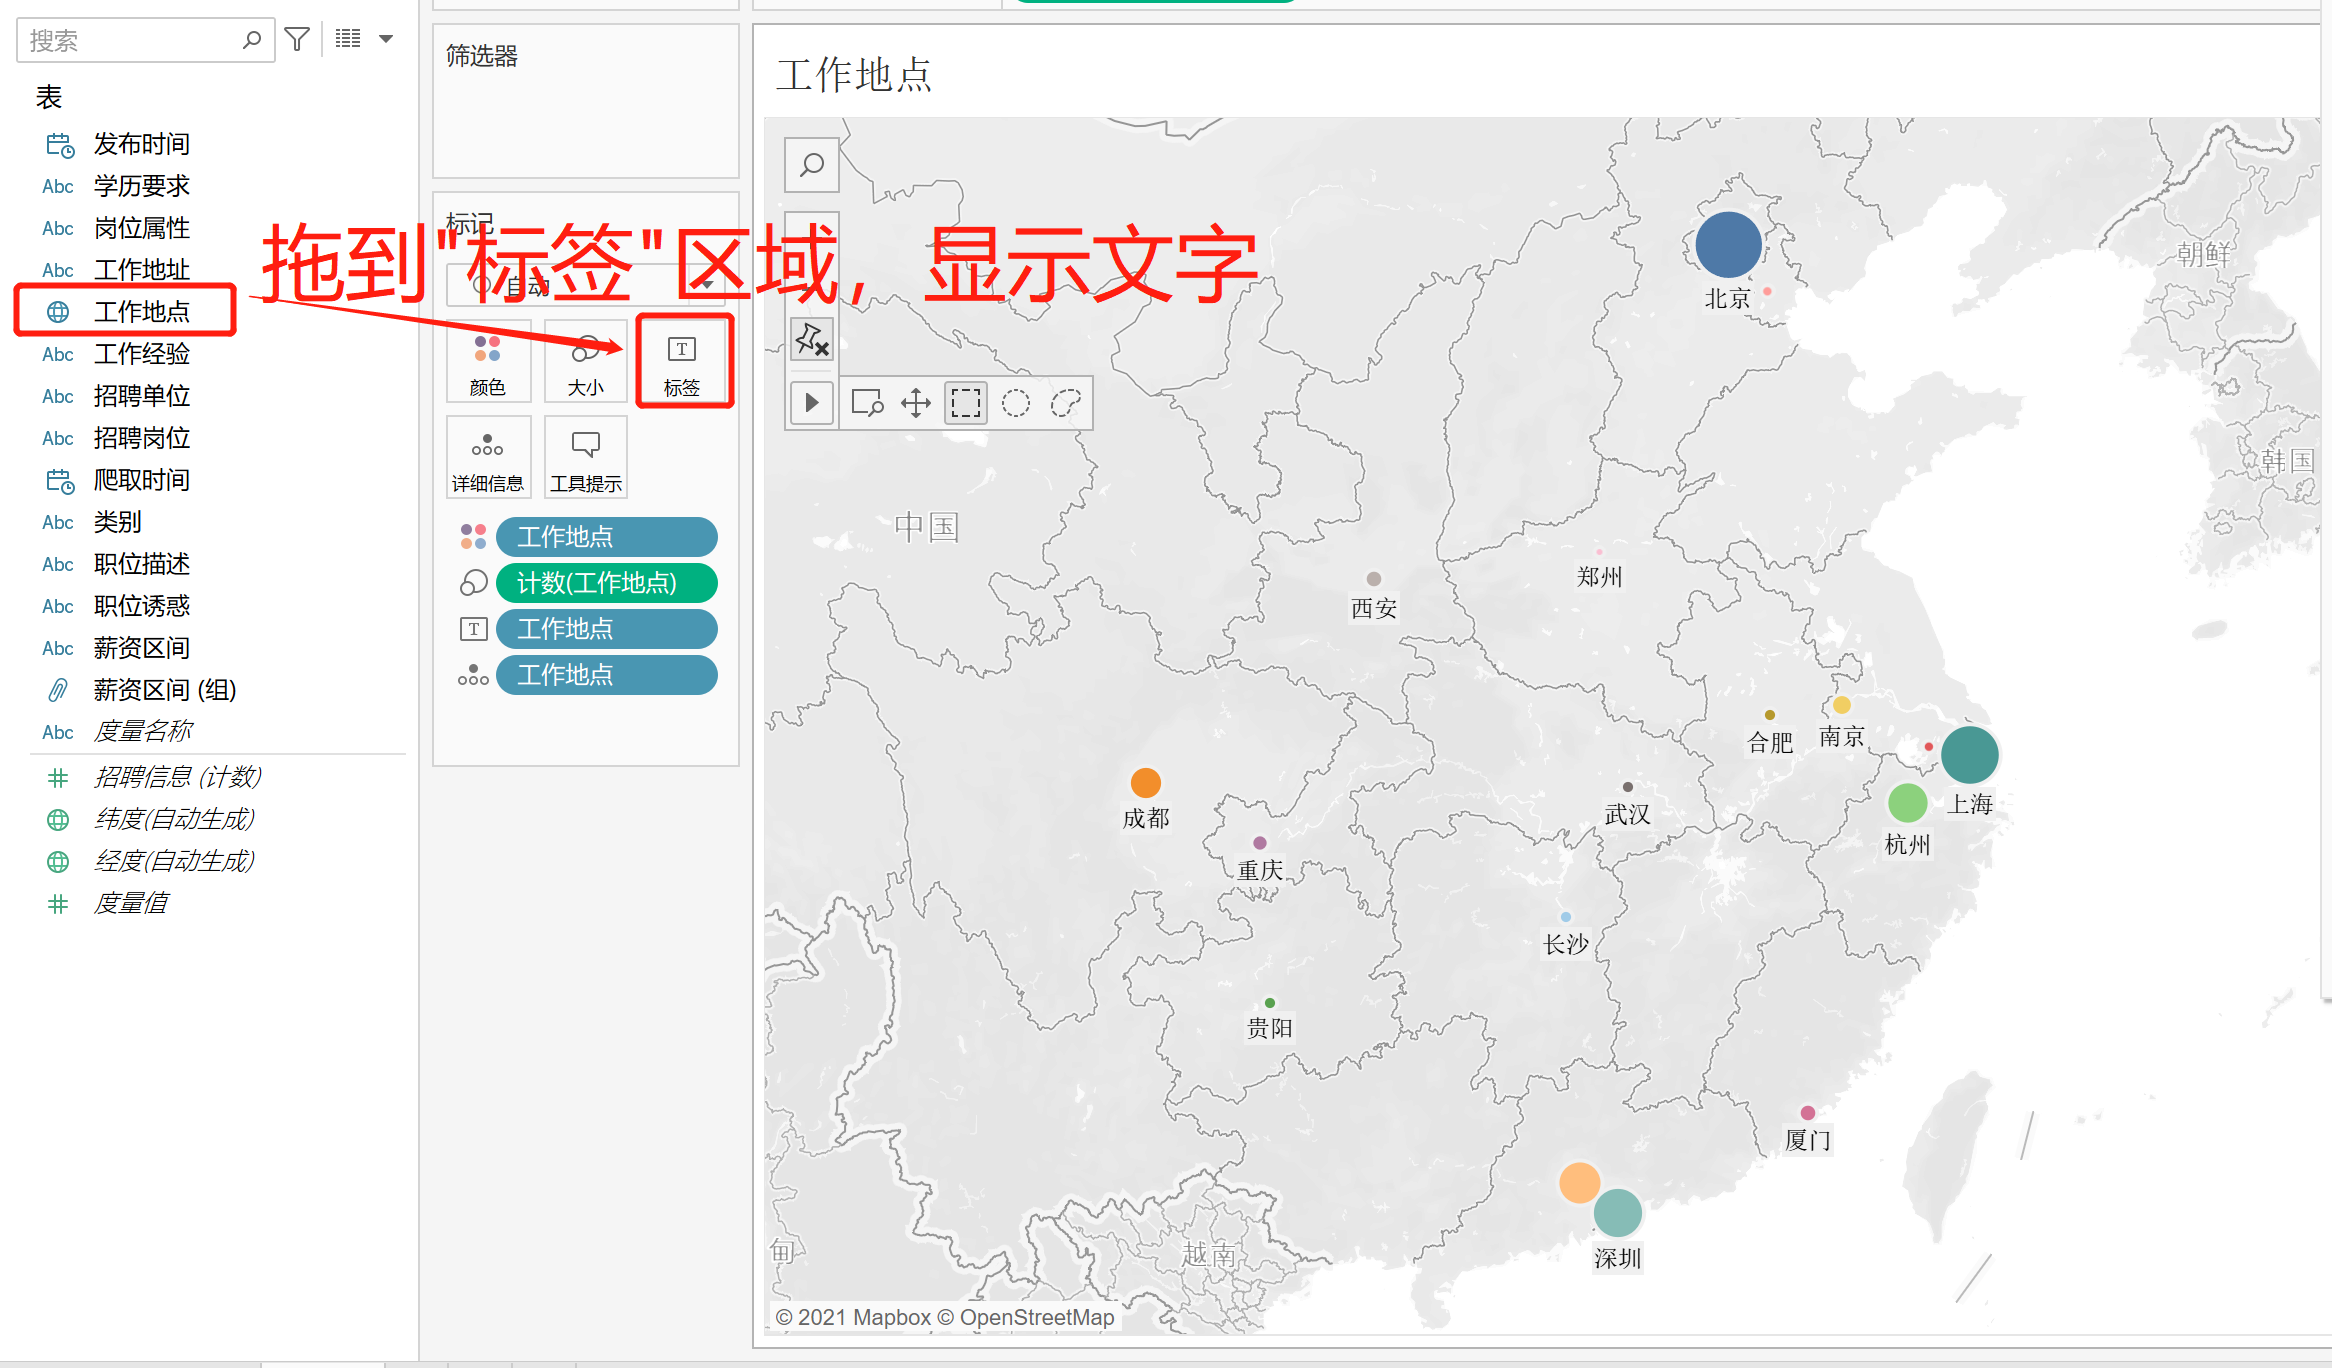Image resolution: width=2332 pixels, height=1368 pixels.
Task: Open the 详细信息 marks card
Action: 488,458
